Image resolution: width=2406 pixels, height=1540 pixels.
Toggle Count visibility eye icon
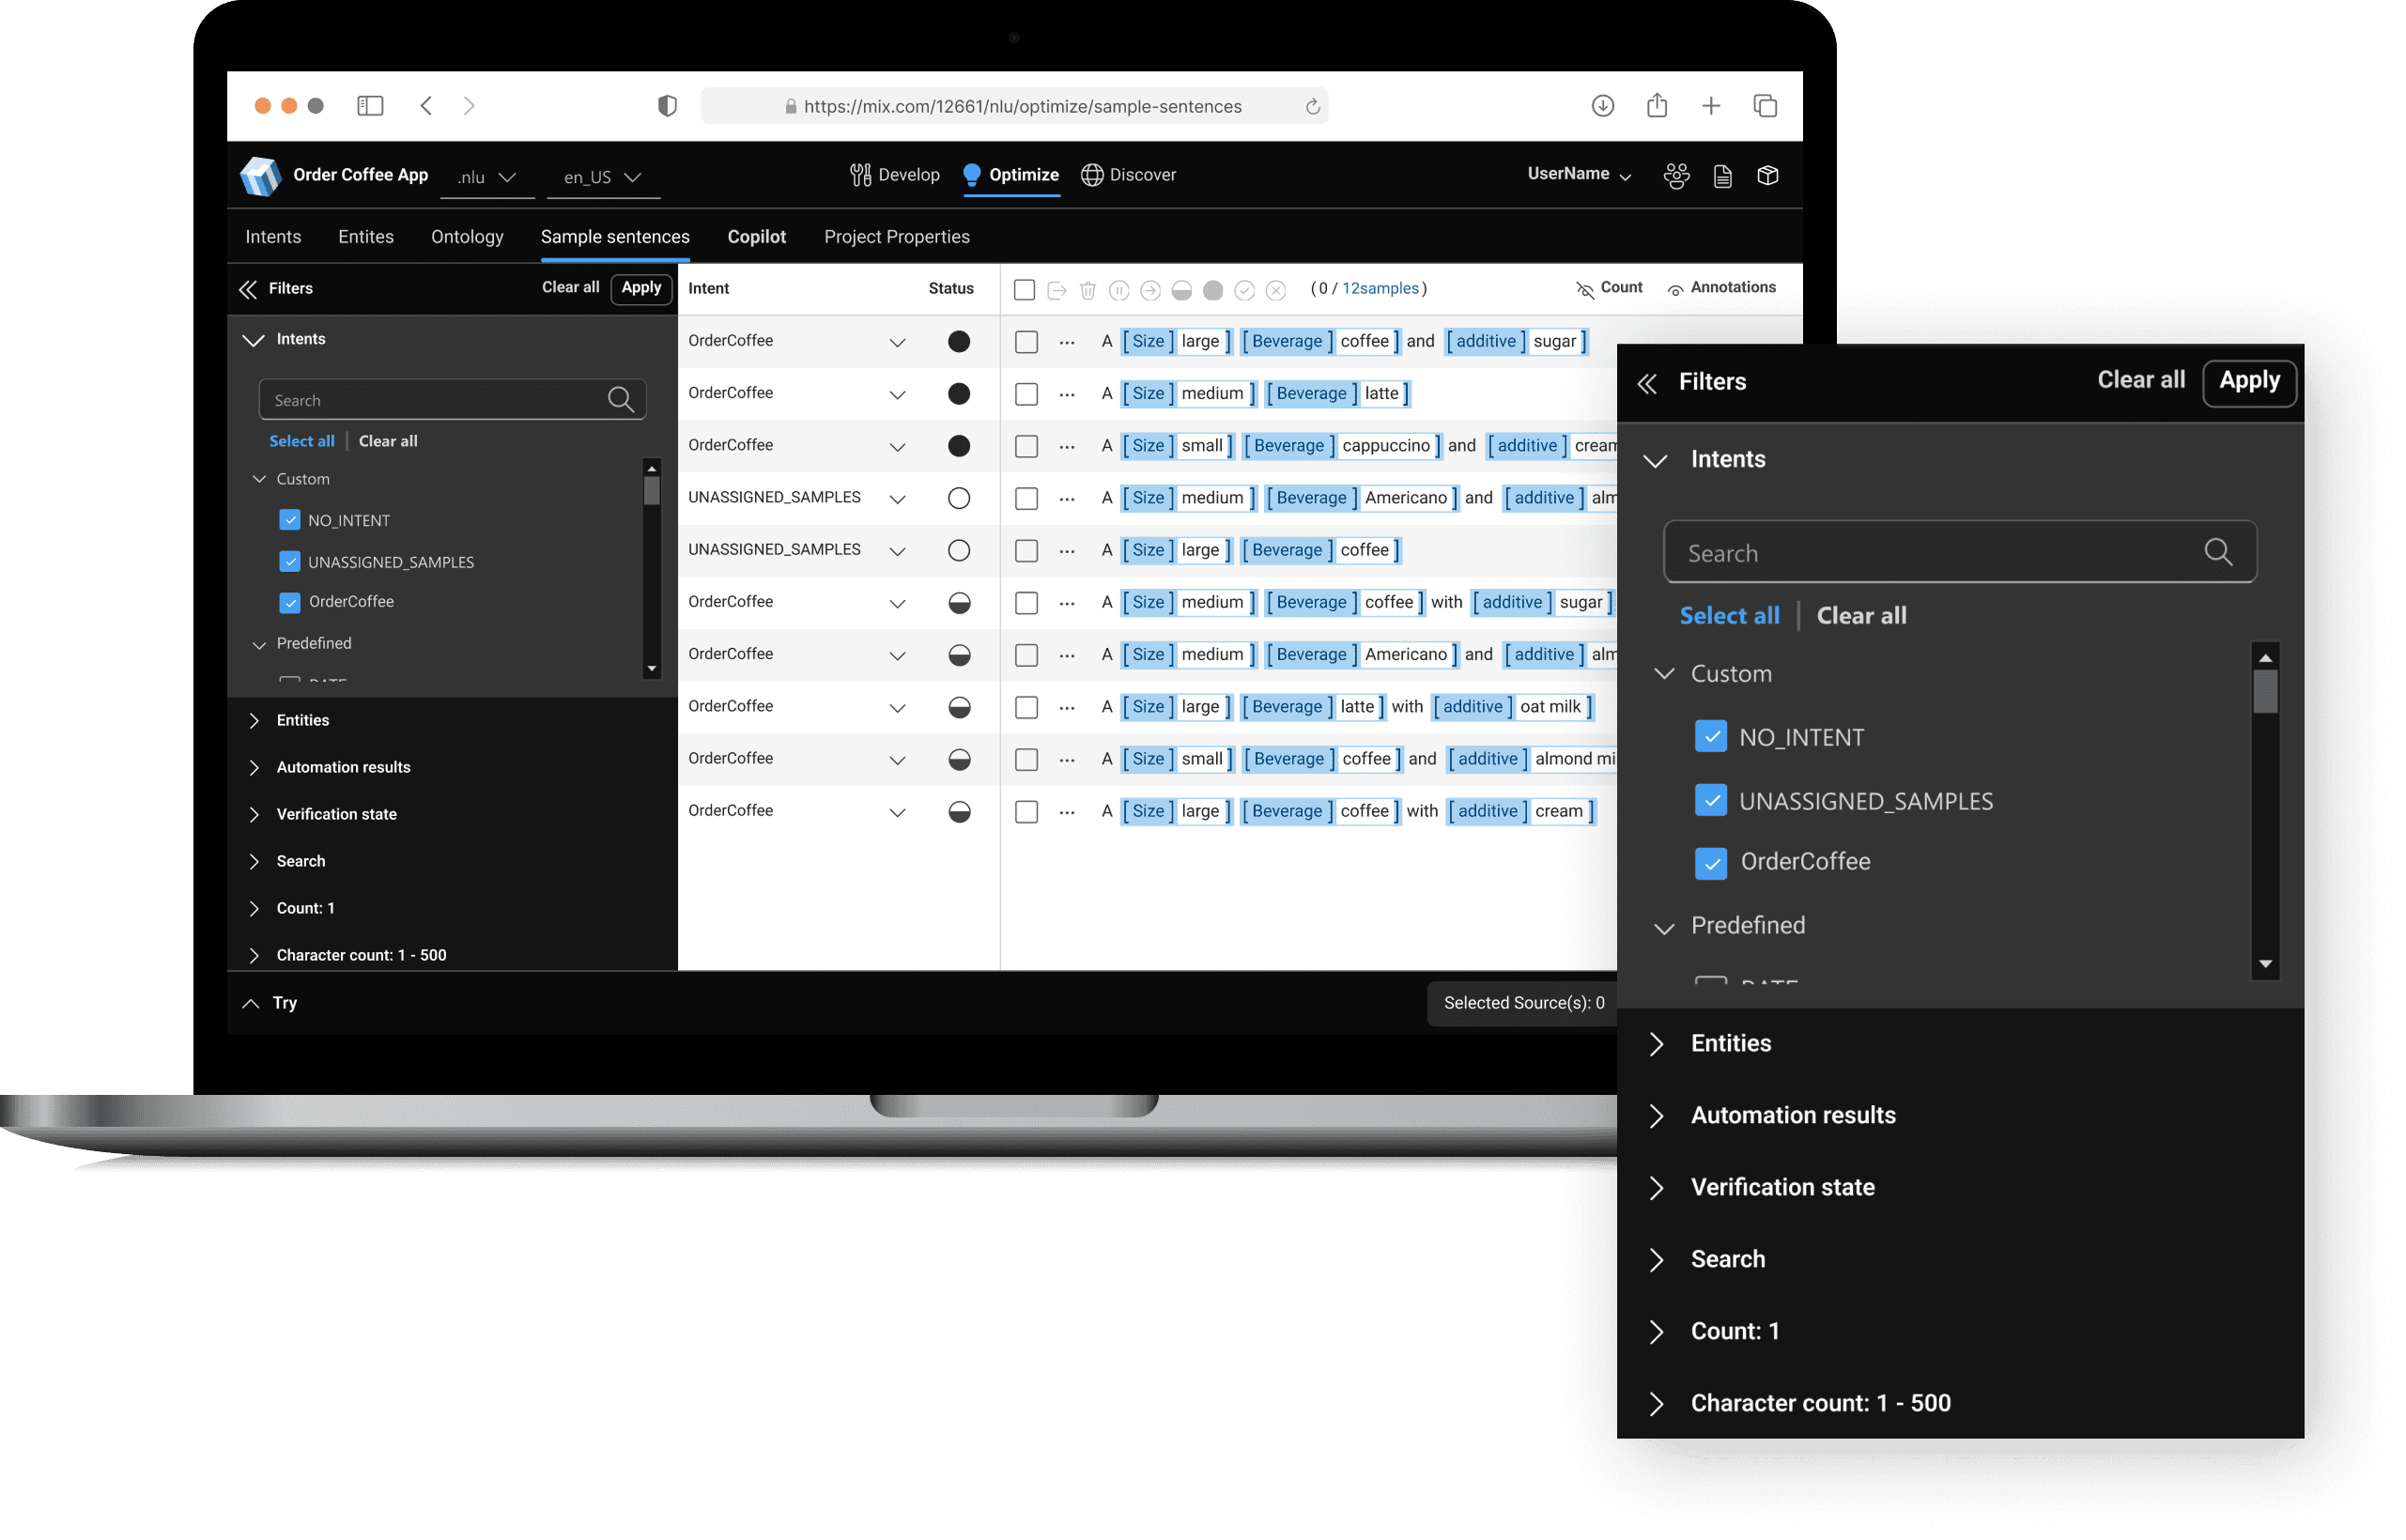[x=1585, y=289]
